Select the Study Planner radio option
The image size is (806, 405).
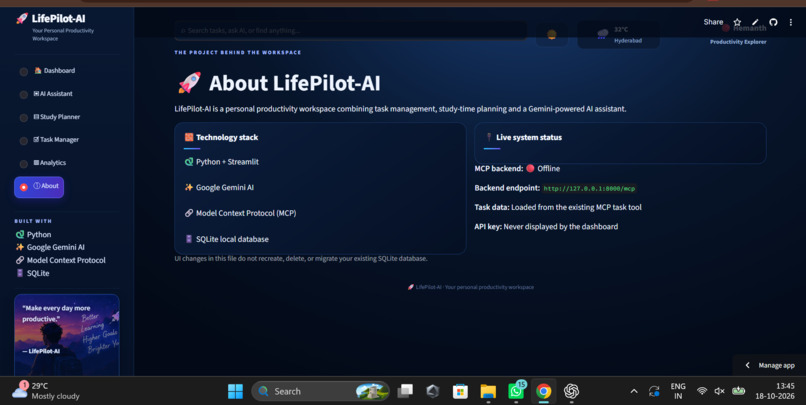coord(24,118)
